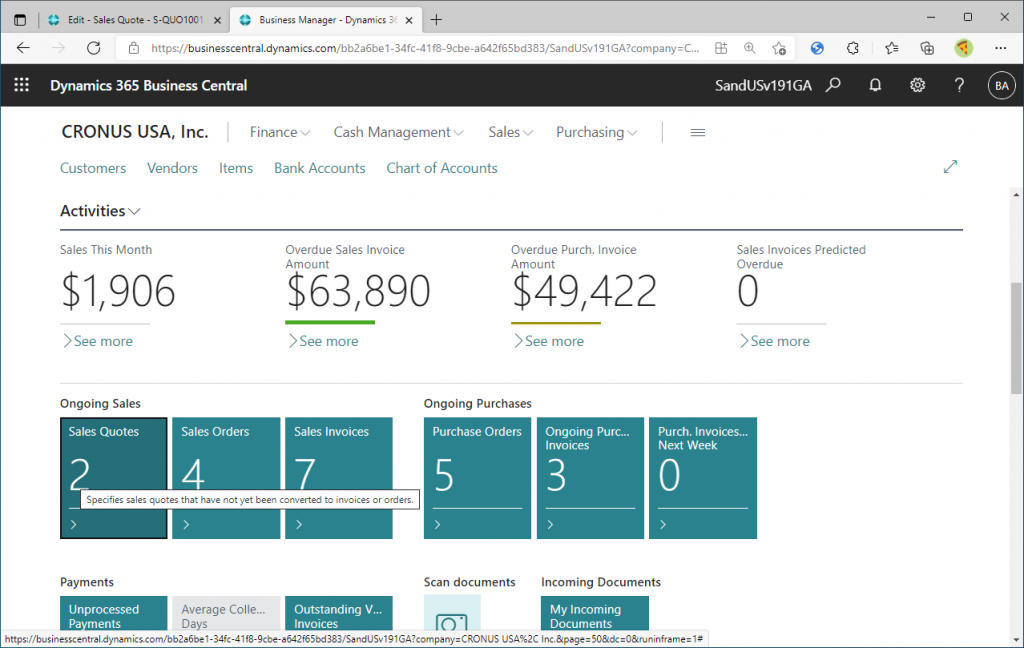Open the Chart of Accounts
This screenshot has width=1024, height=648.
pos(441,168)
